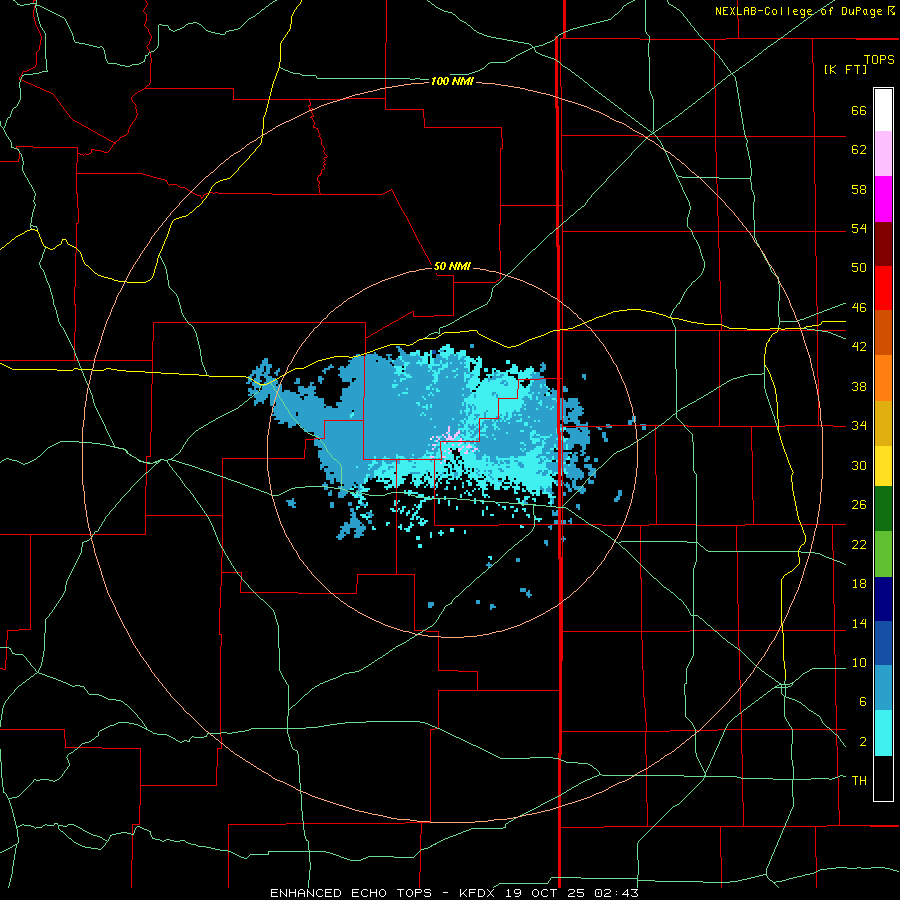Click the dark green 26 kft legend swatch
Viewport: 900px width, 900px height.
(x=883, y=509)
